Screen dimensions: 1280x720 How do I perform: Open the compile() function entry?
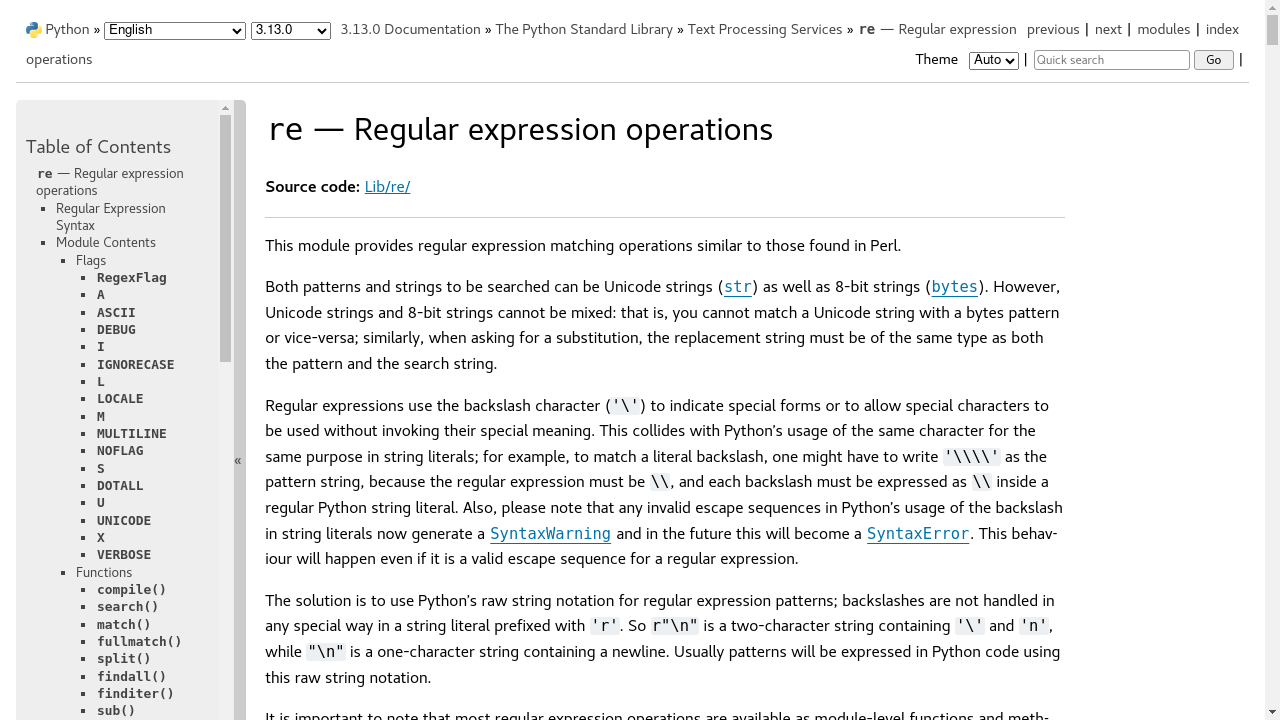tap(131, 589)
